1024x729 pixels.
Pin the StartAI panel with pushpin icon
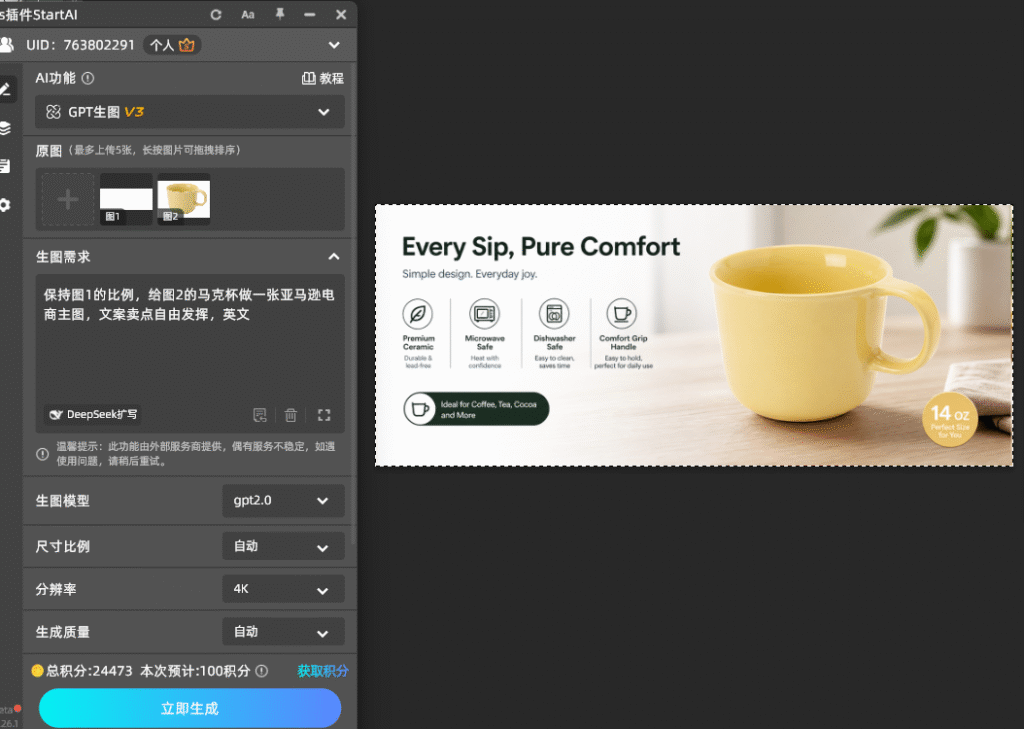point(280,14)
